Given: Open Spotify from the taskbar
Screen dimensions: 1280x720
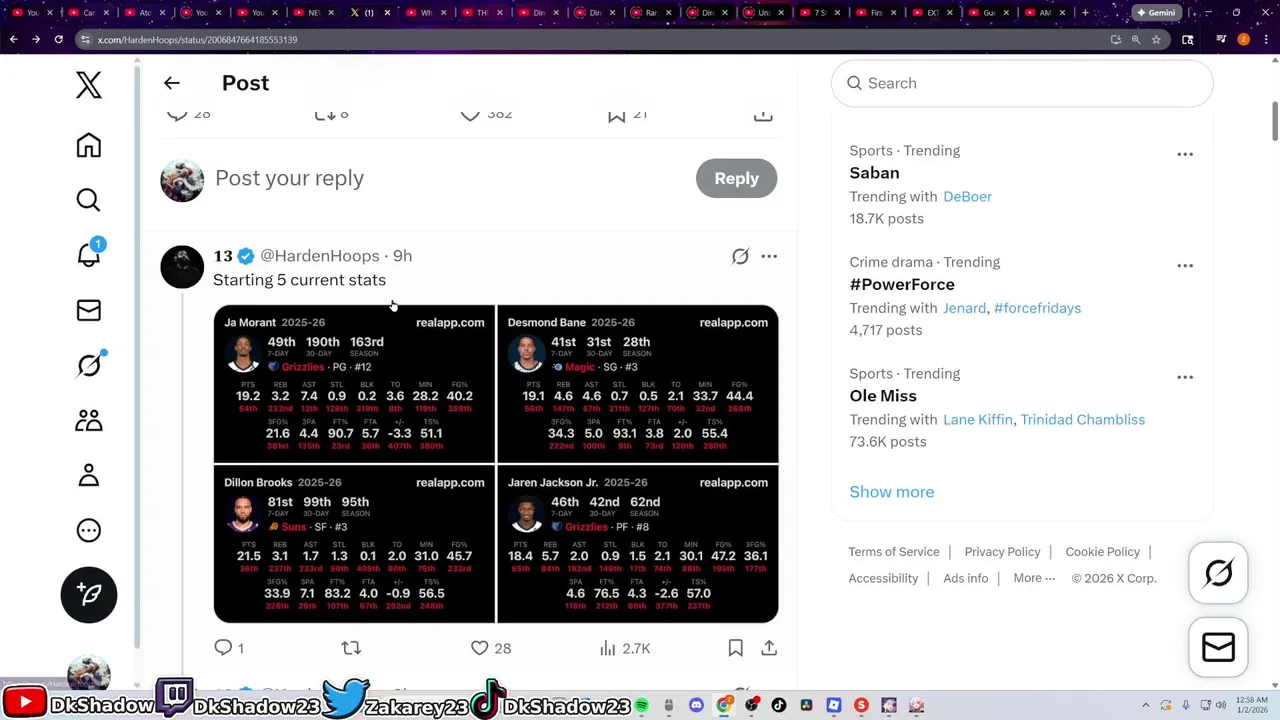Looking at the screenshot, I should click(x=642, y=706).
